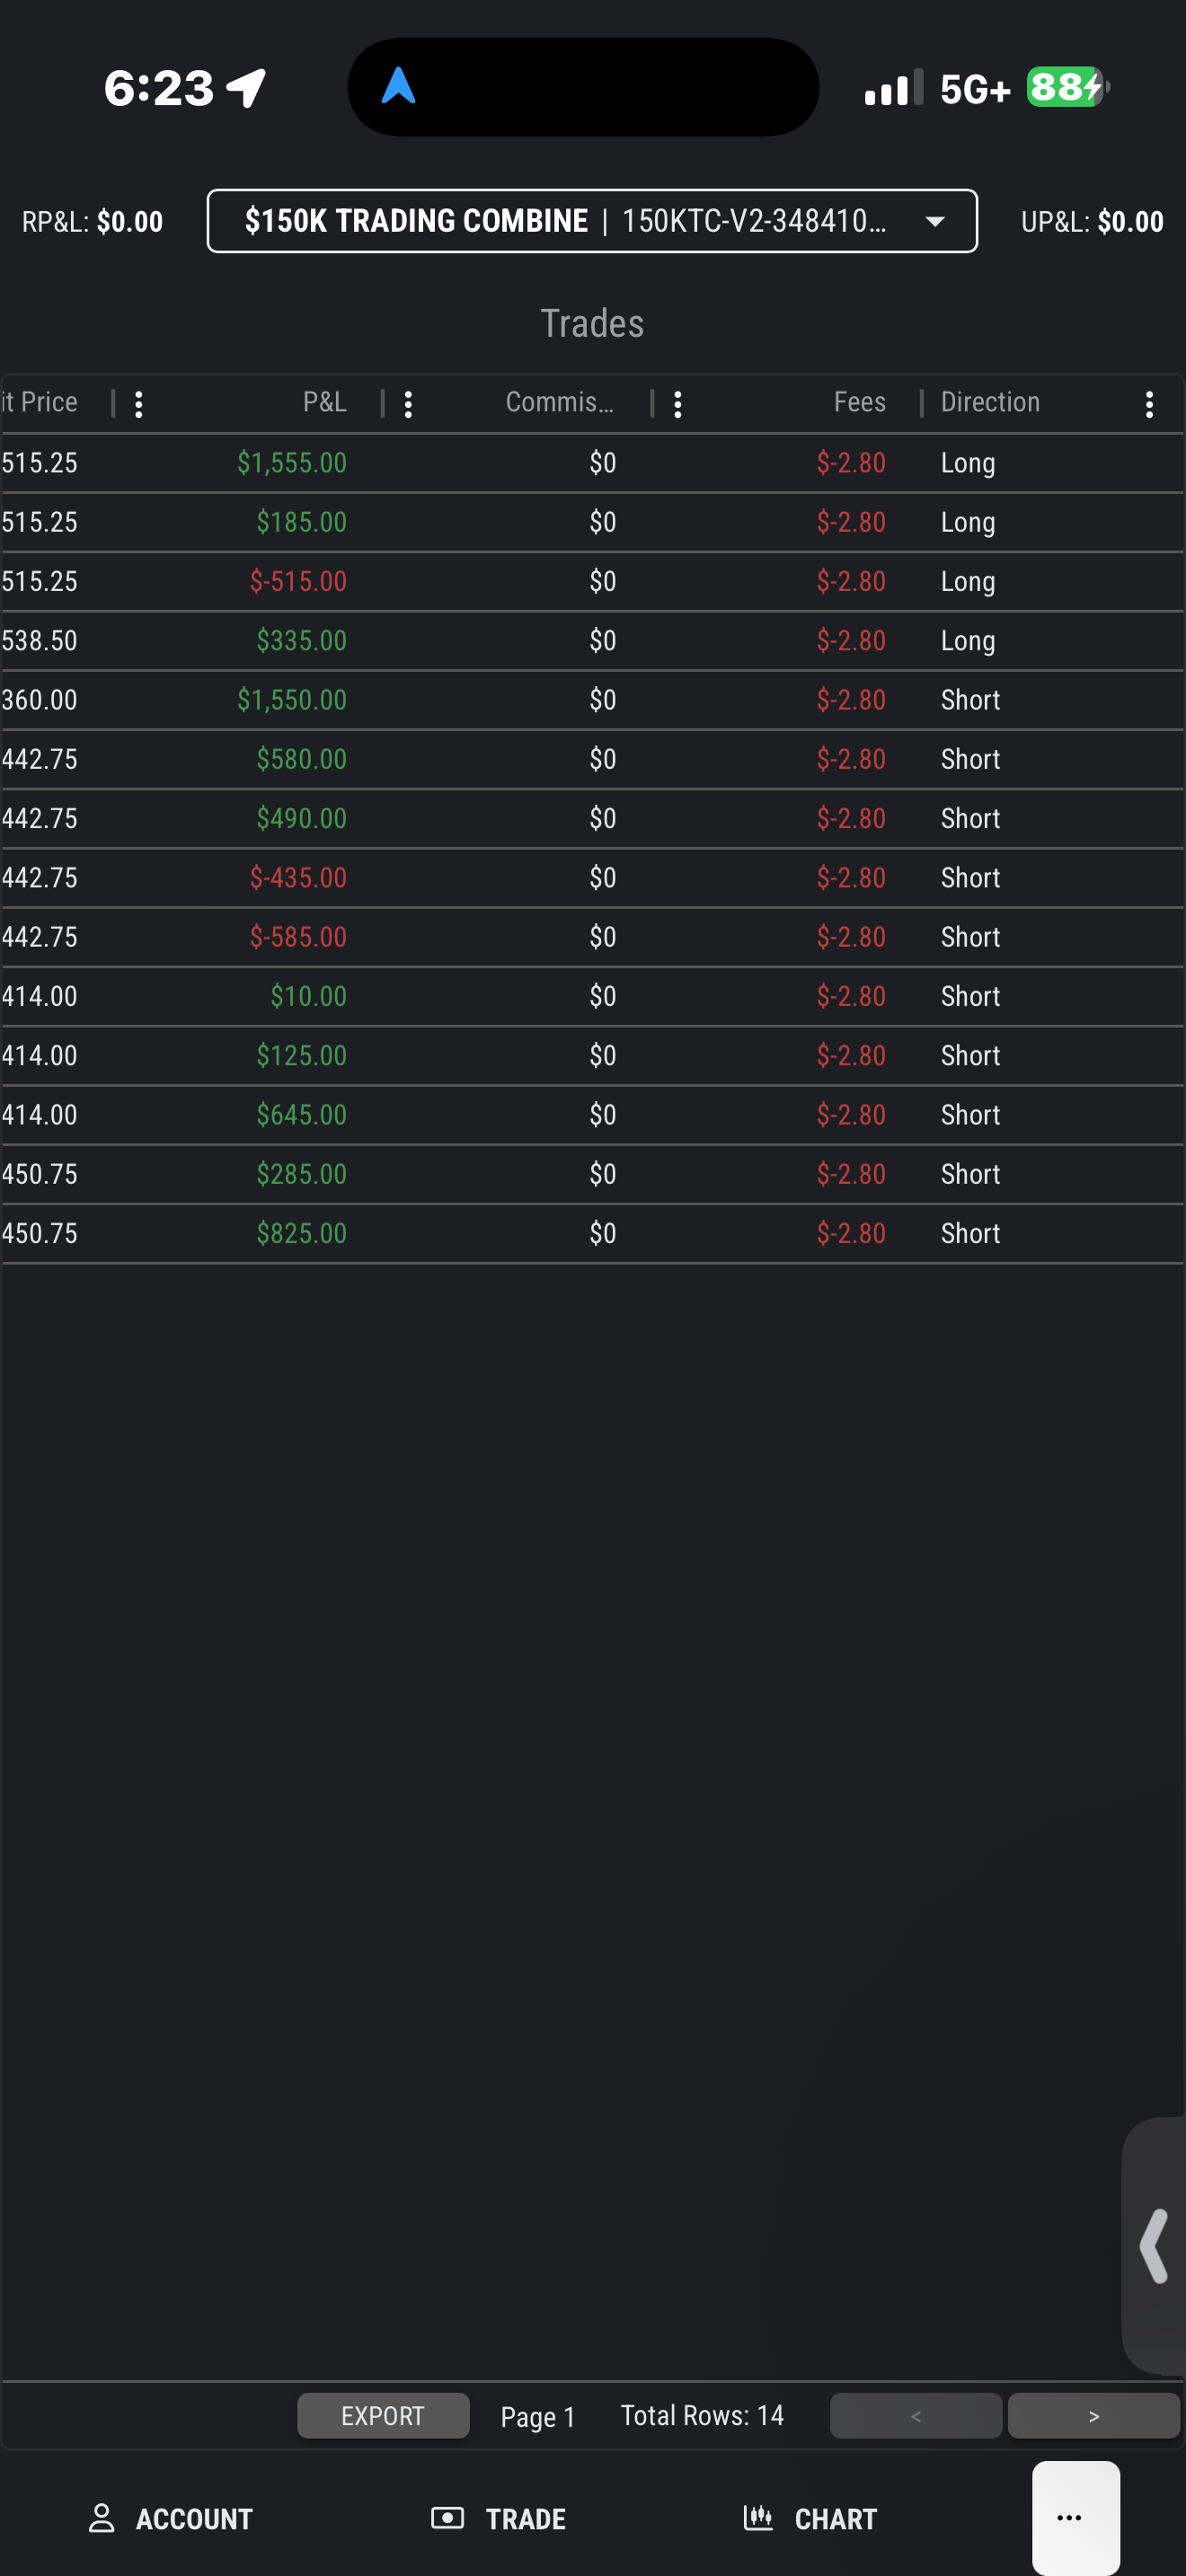Select the $825.00 P&L cell
Screen dimensions: 1186x2576
pyautogui.click(x=302, y=1233)
